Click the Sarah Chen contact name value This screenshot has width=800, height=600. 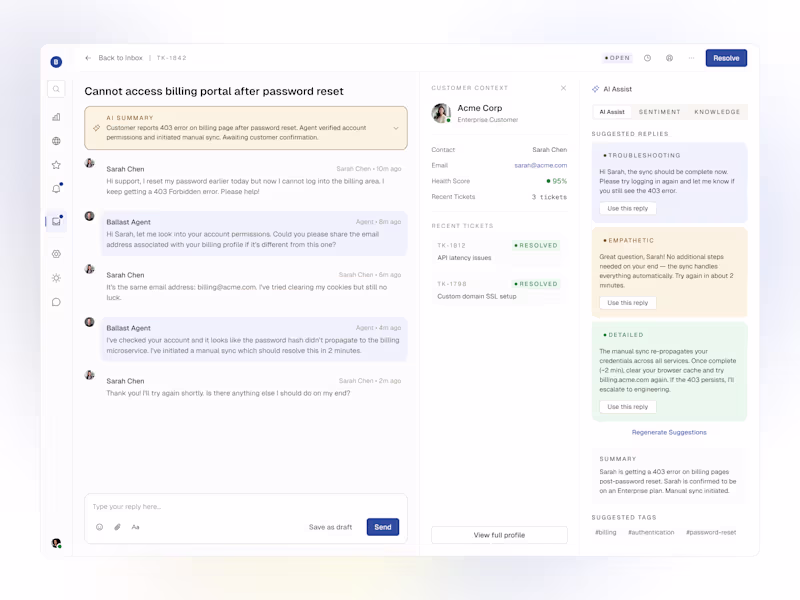point(549,149)
